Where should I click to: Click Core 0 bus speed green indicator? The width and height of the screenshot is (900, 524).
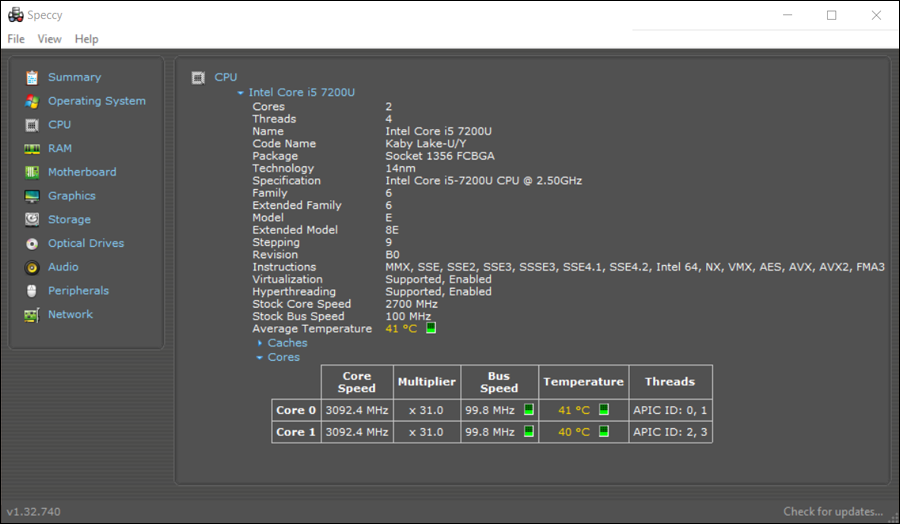529,410
